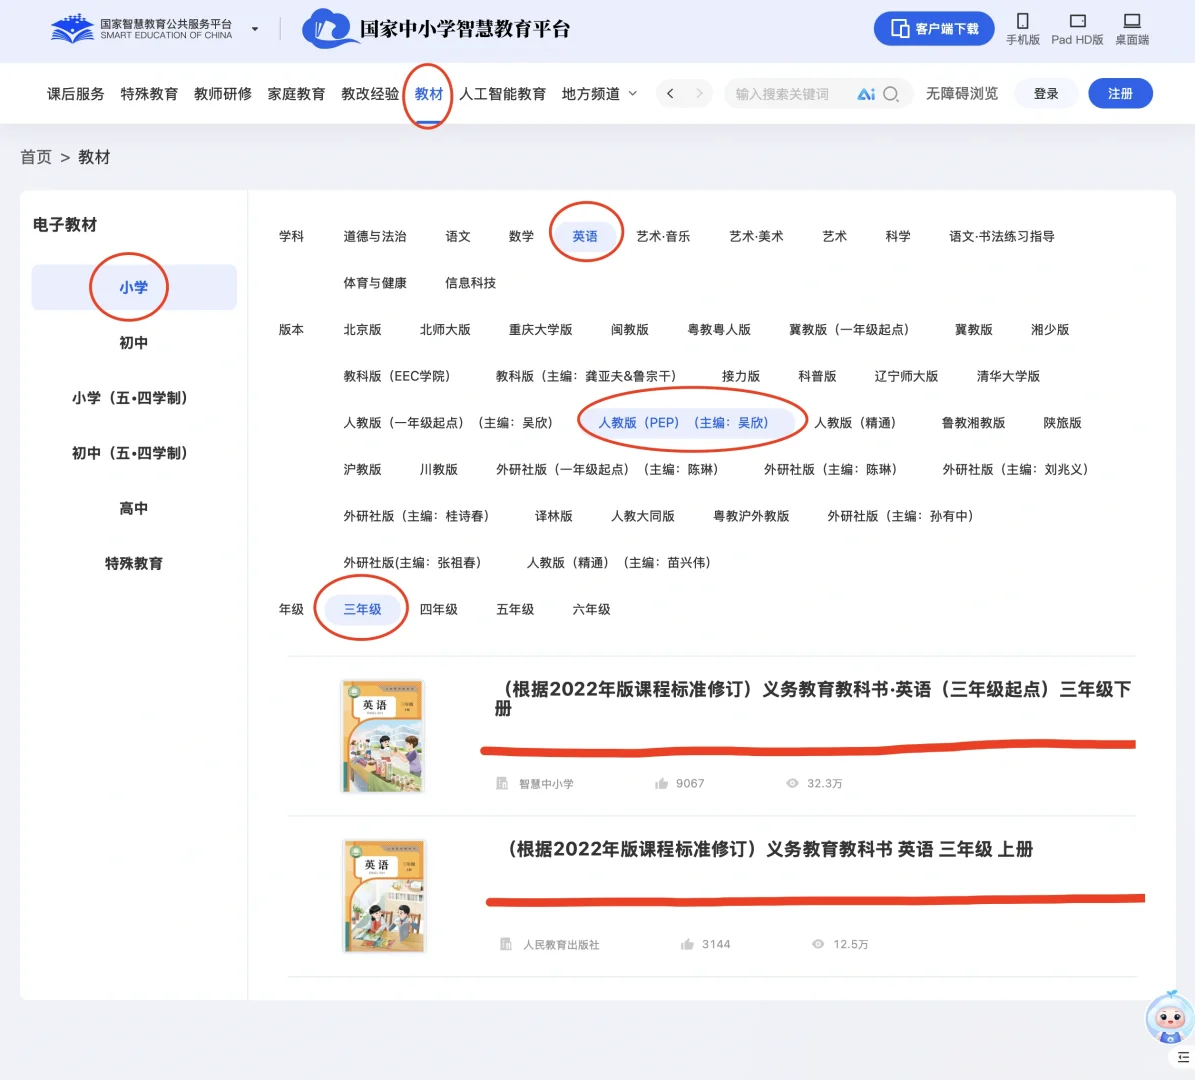Select grade 四年级
Screen dimensions: 1195x1080
439,609
